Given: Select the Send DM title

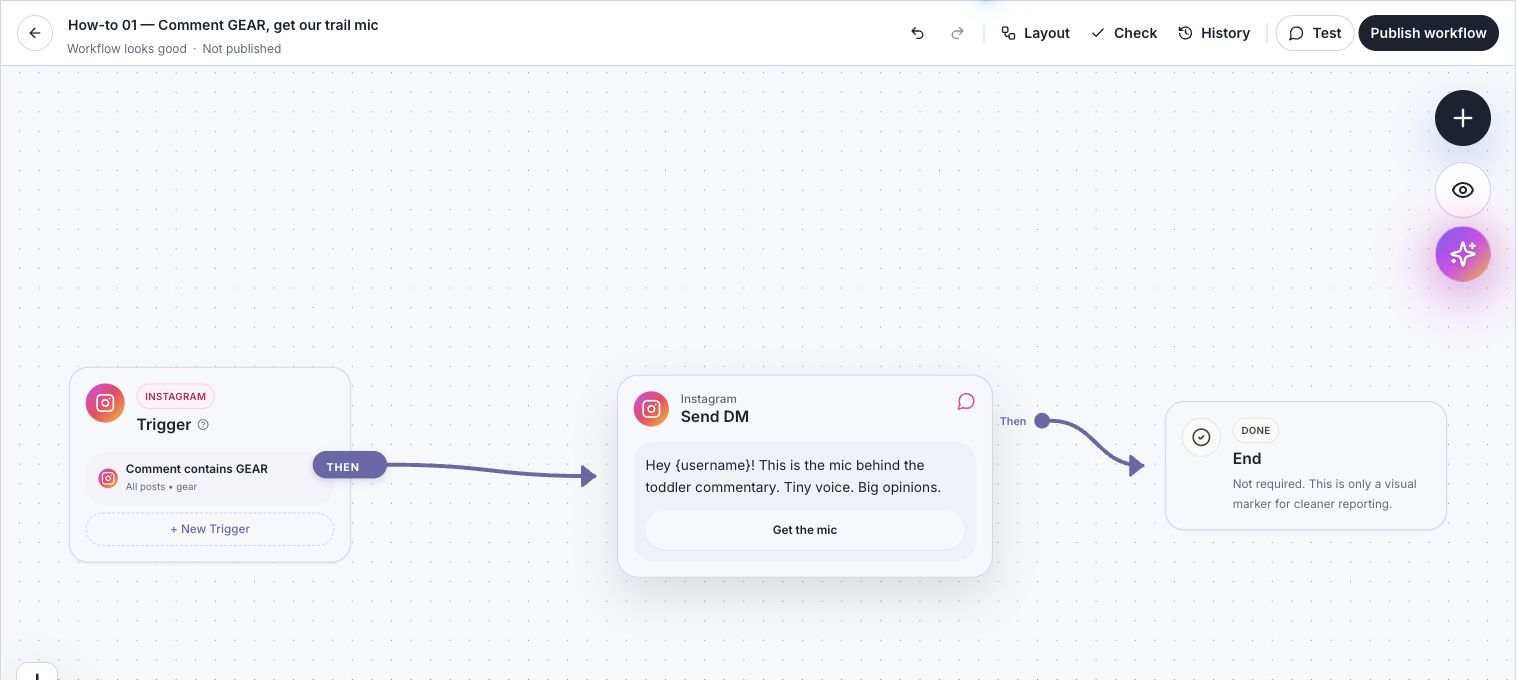Looking at the screenshot, I should 715,417.
